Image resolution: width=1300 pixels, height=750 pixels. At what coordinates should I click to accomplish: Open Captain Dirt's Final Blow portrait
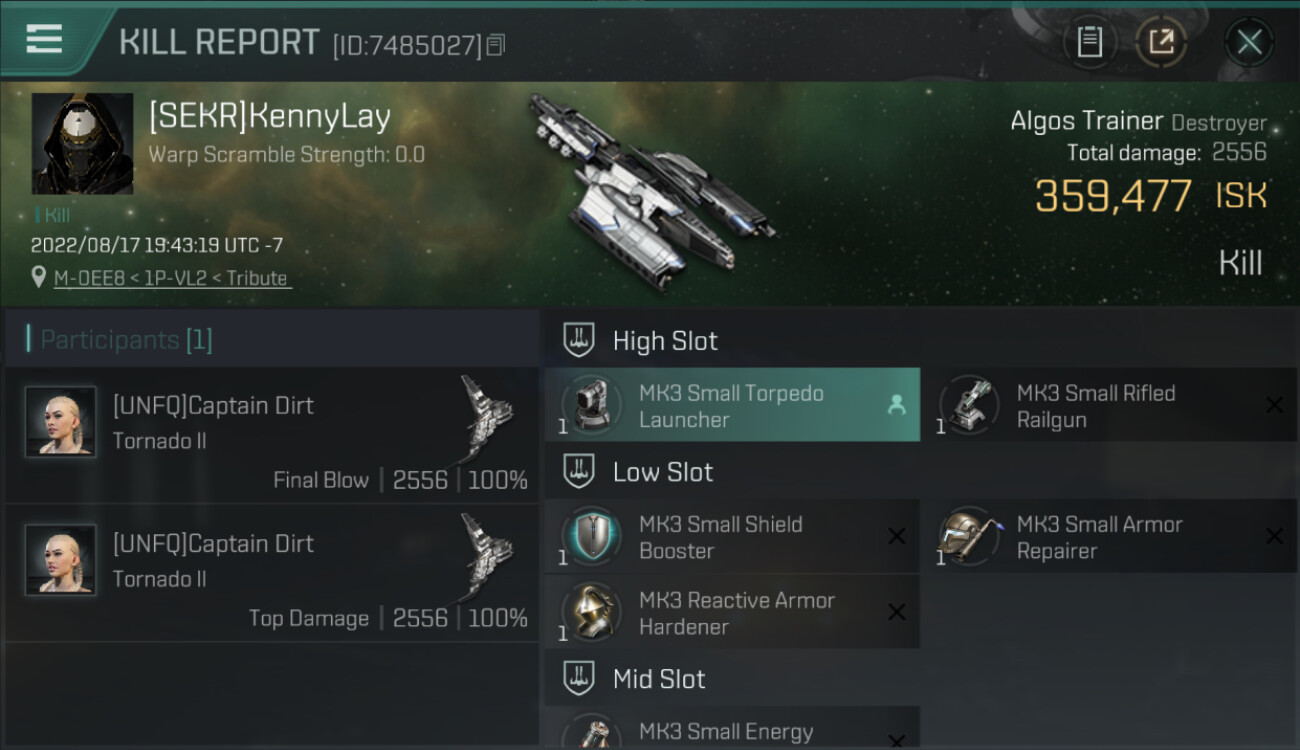61,422
